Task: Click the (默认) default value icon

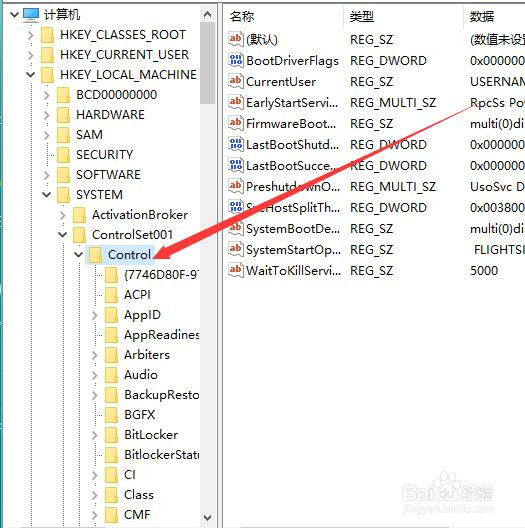Action: coord(235,39)
